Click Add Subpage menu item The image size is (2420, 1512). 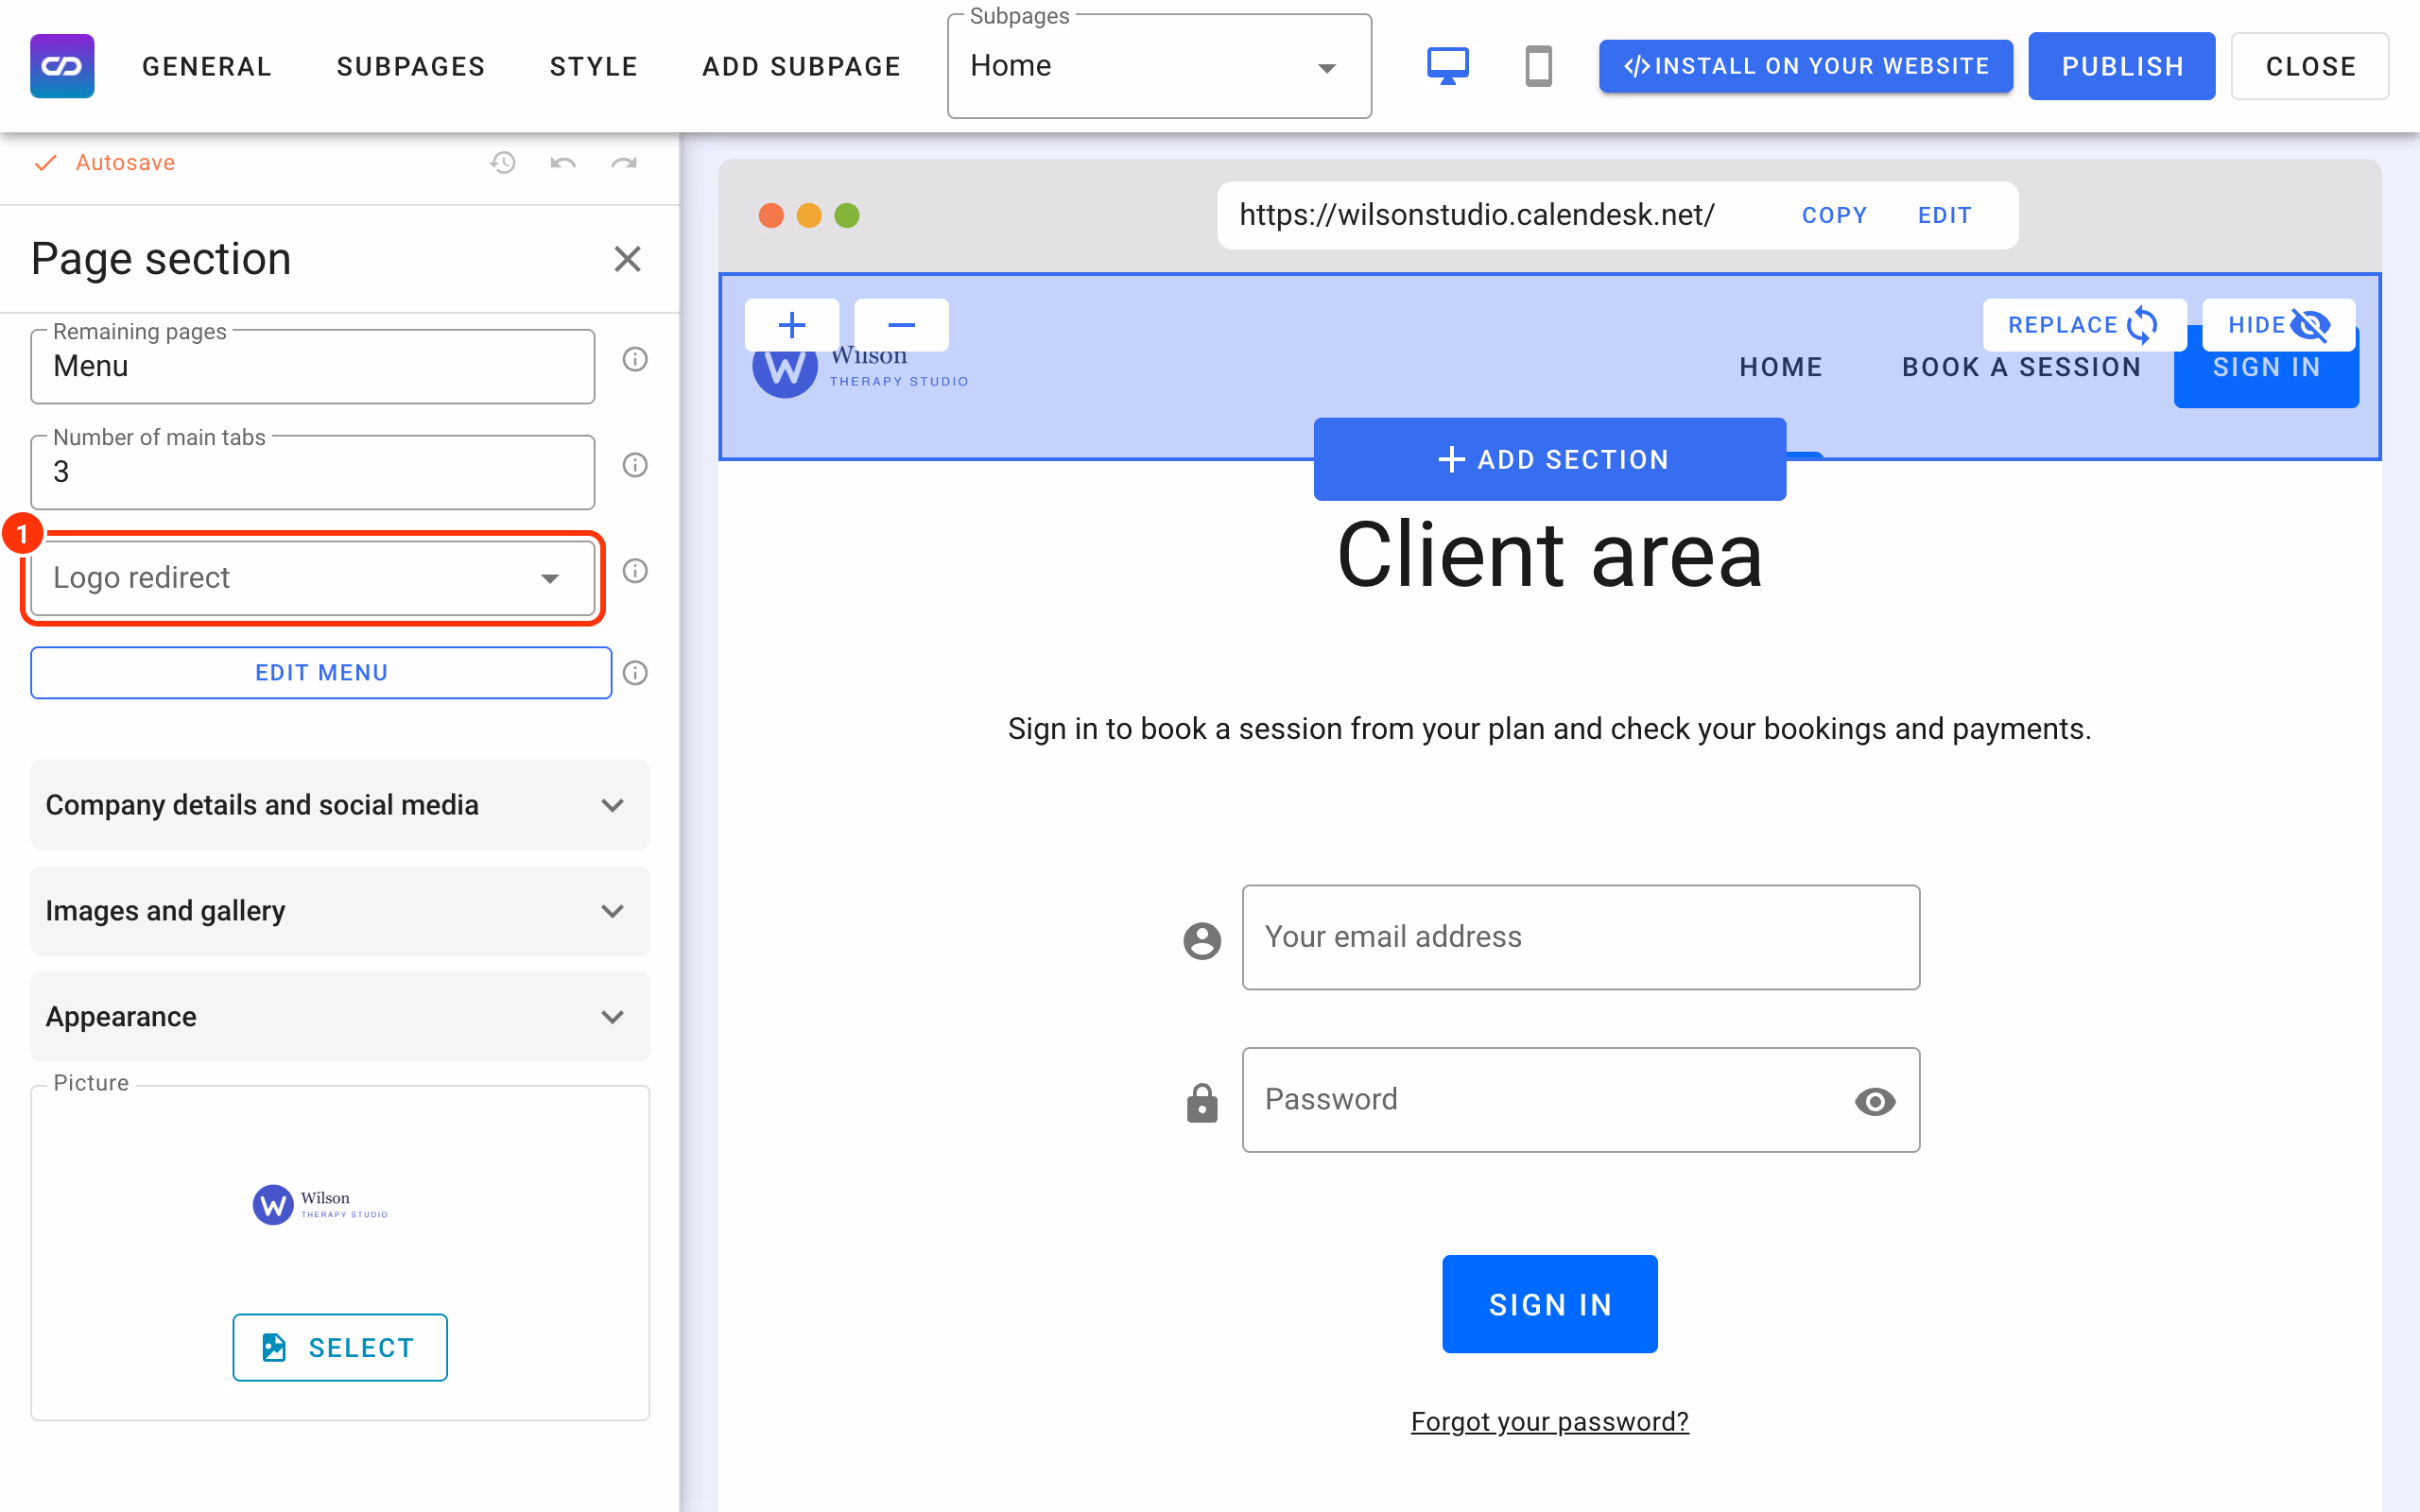[x=802, y=66]
